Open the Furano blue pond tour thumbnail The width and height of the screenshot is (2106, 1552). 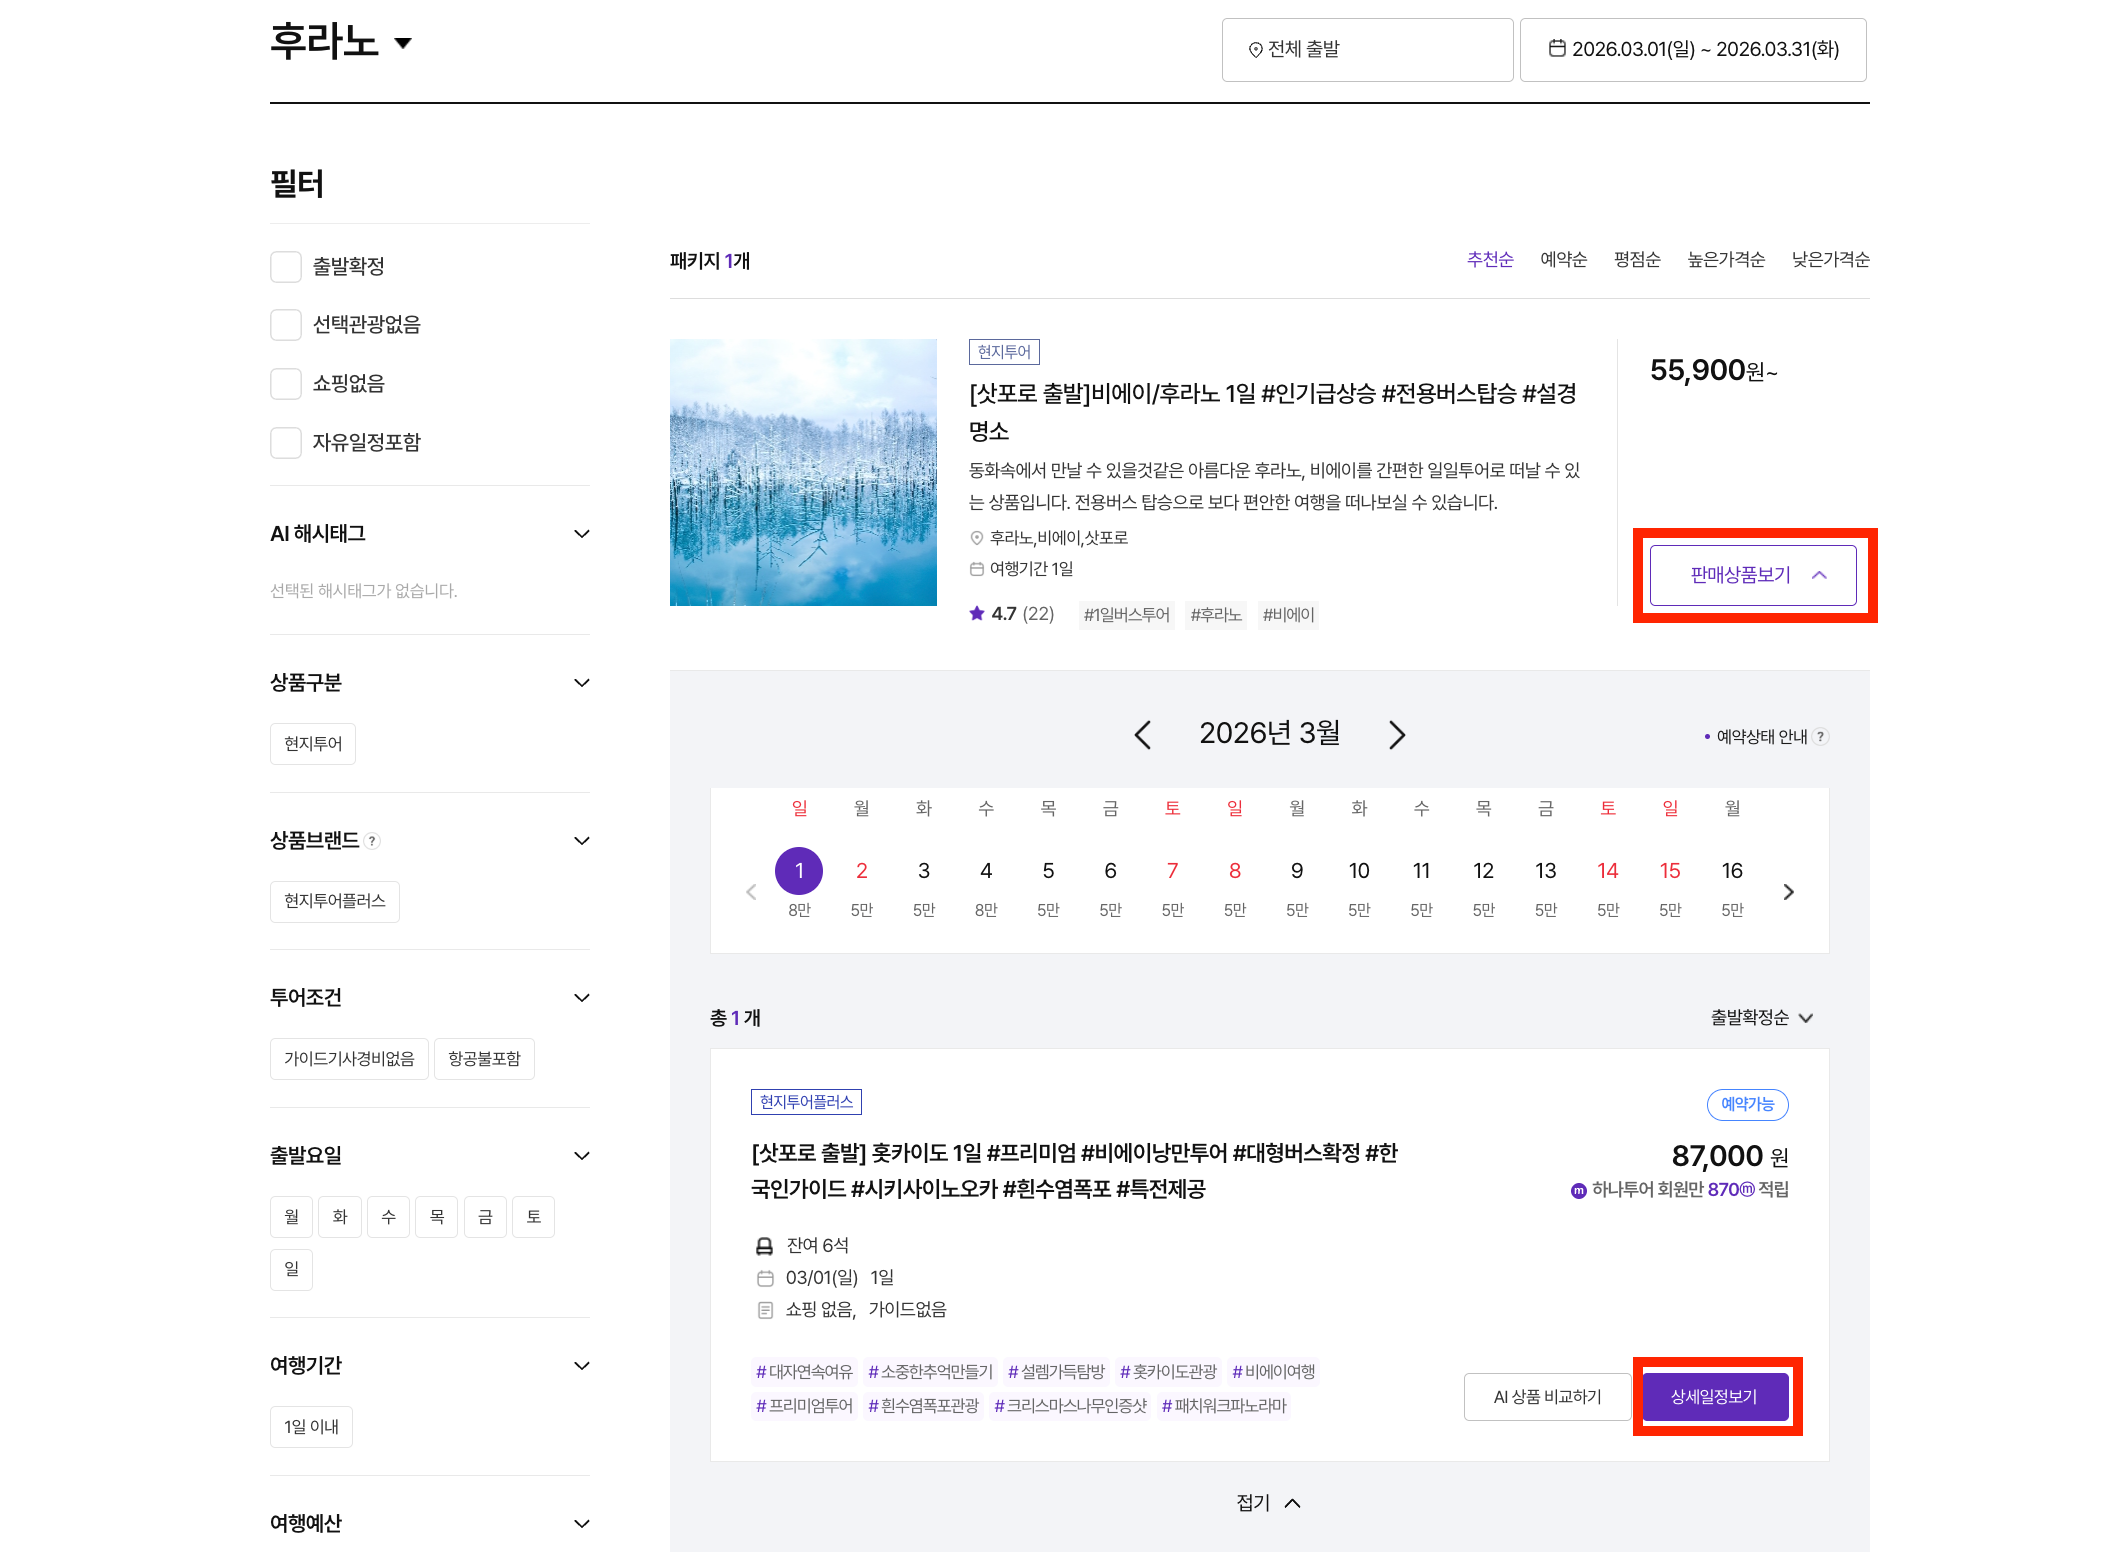(x=803, y=472)
